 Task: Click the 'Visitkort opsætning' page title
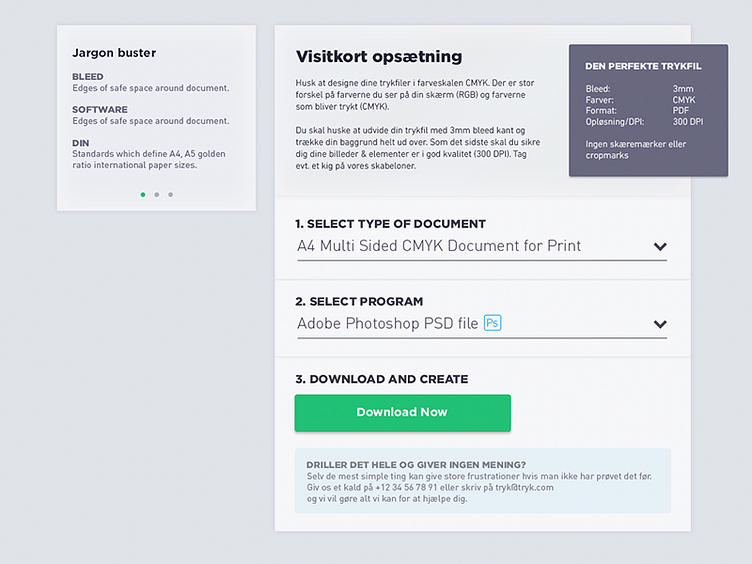[379, 57]
